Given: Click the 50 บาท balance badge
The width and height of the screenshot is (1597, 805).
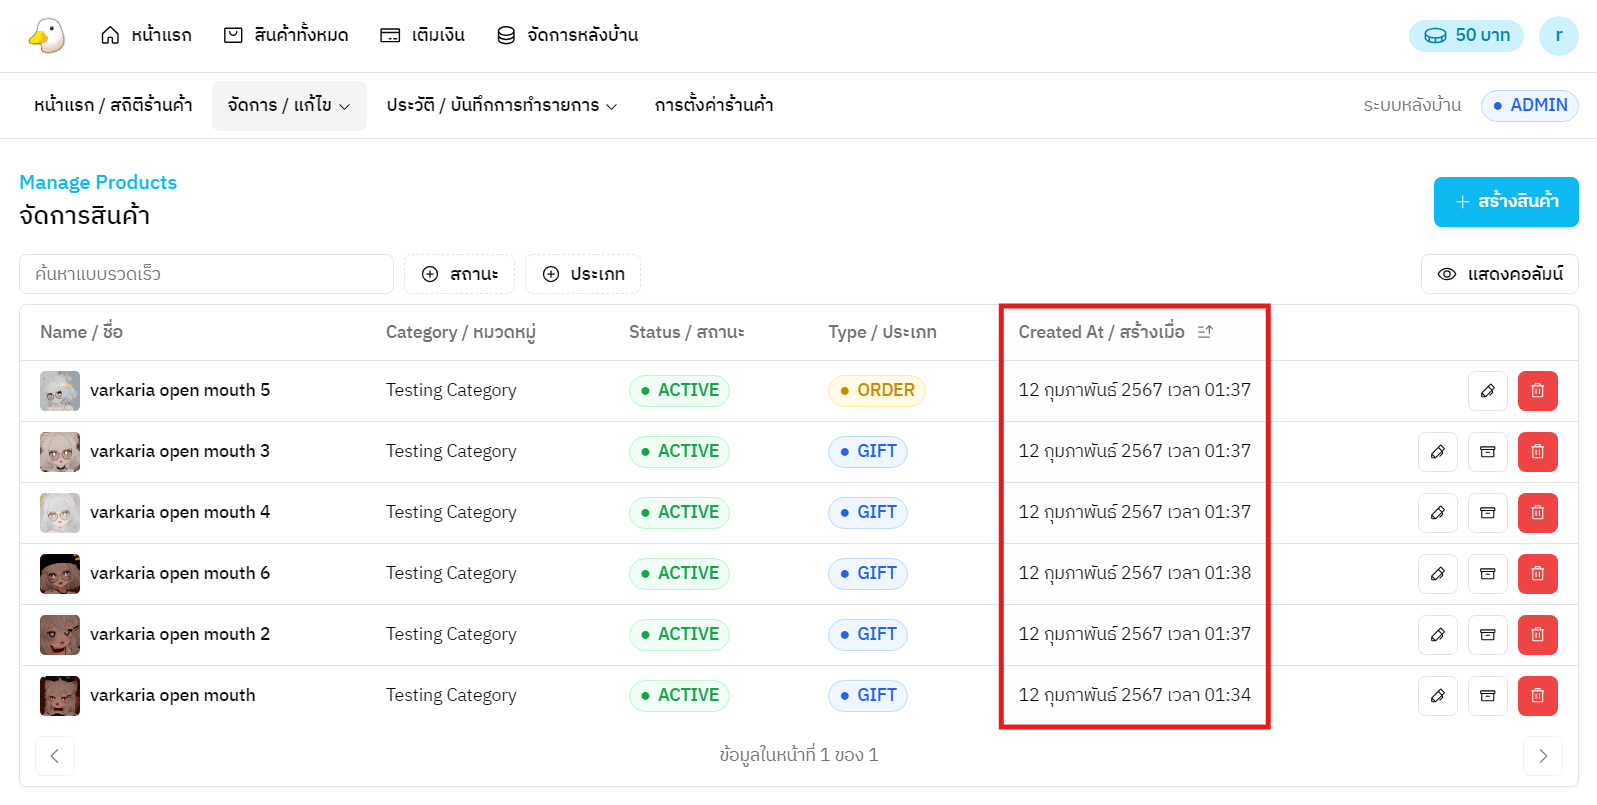Looking at the screenshot, I should 1466,36.
